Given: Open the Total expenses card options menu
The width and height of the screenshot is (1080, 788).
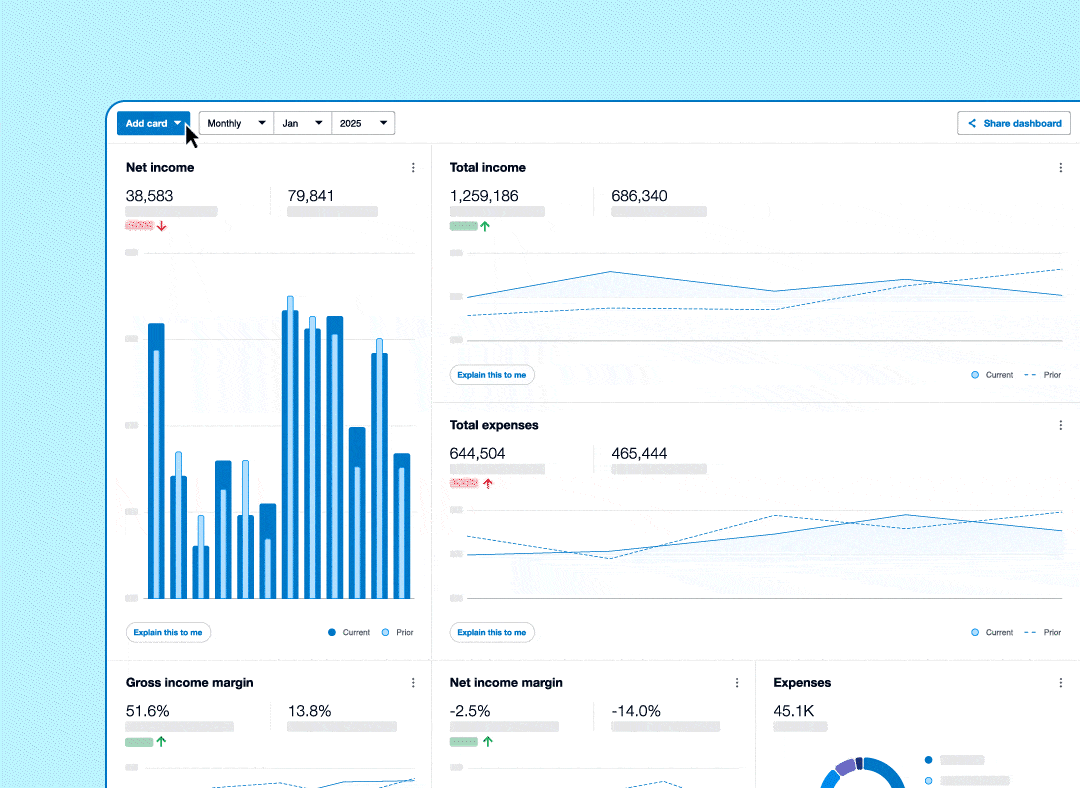Looking at the screenshot, I should [1061, 424].
